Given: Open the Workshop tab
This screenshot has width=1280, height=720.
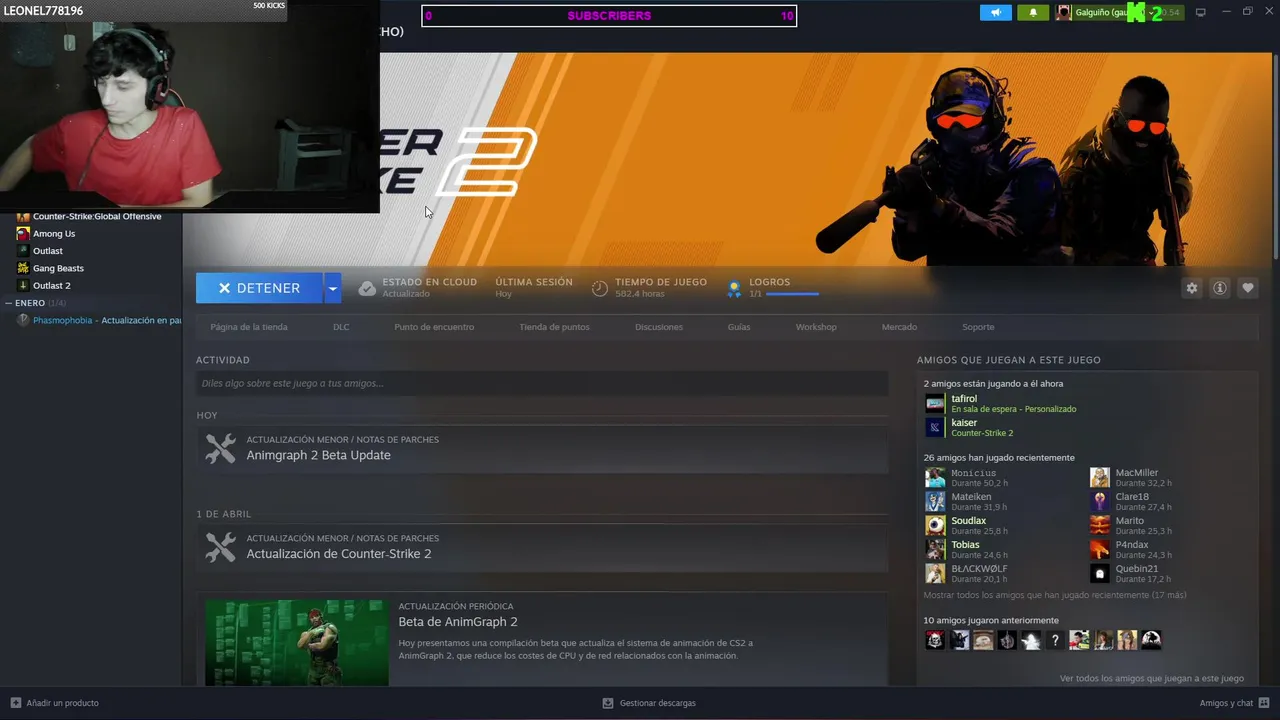Looking at the screenshot, I should click(x=816, y=327).
